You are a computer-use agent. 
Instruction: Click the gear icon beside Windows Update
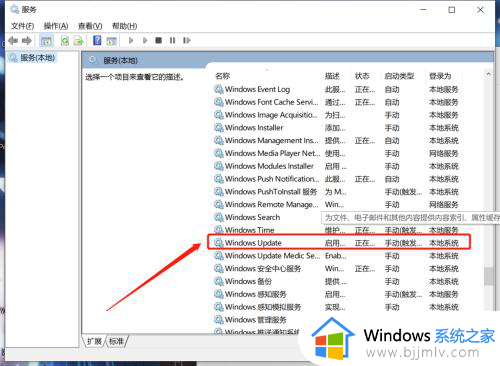coord(219,243)
